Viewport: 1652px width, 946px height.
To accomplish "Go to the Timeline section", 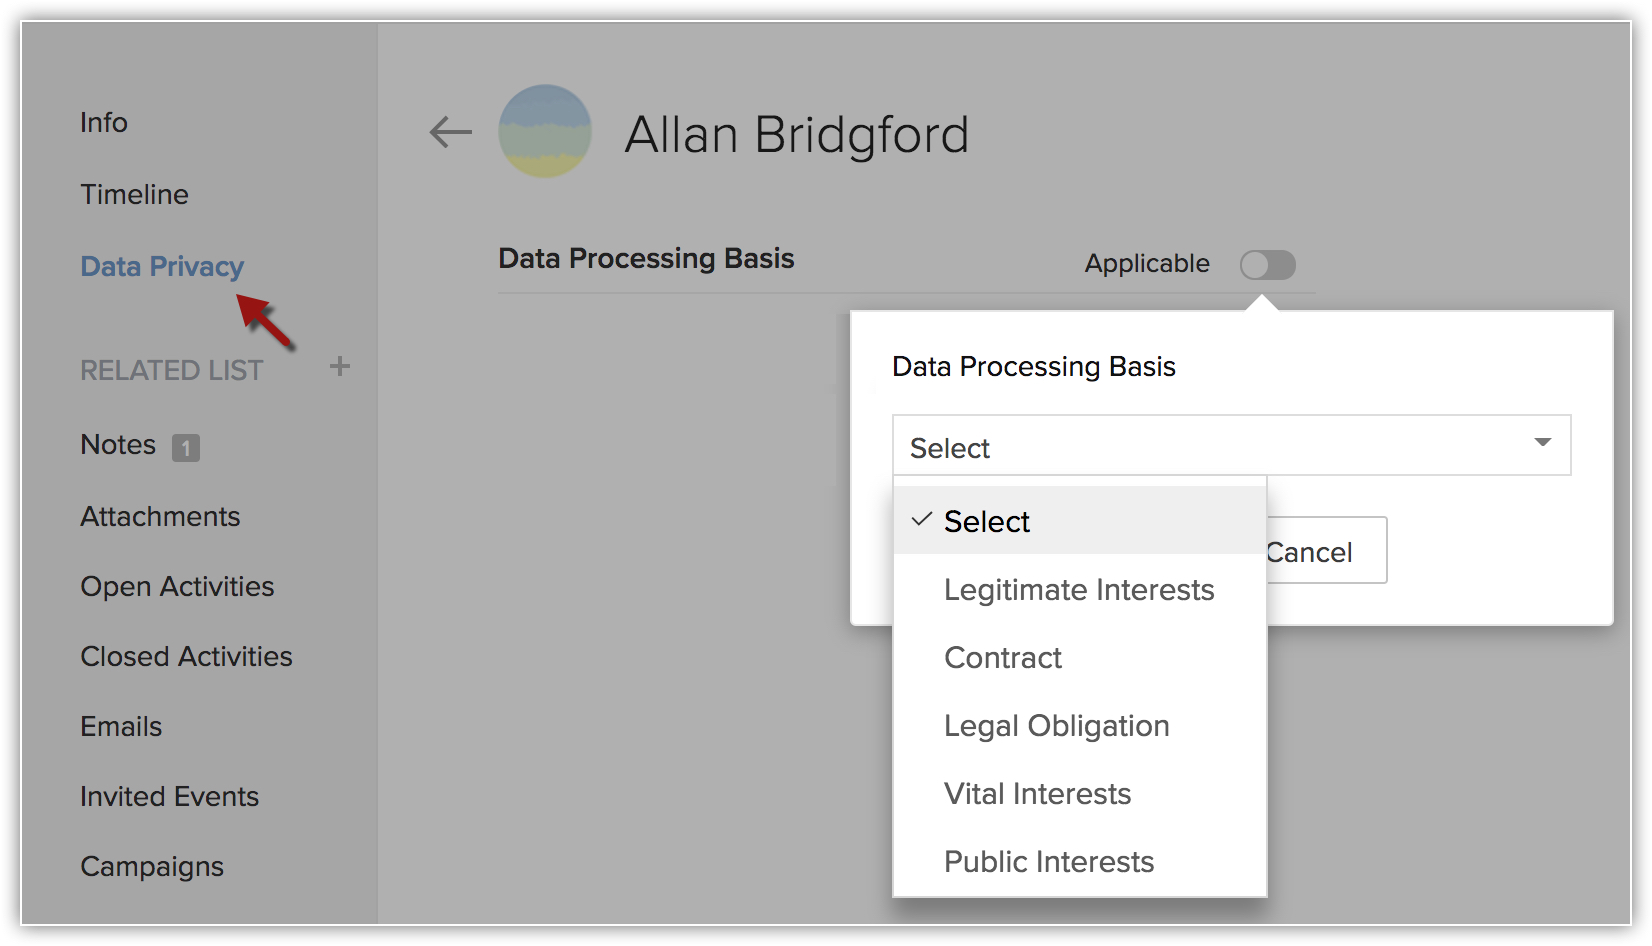I will pyautogui.click(x=134, y=194).
